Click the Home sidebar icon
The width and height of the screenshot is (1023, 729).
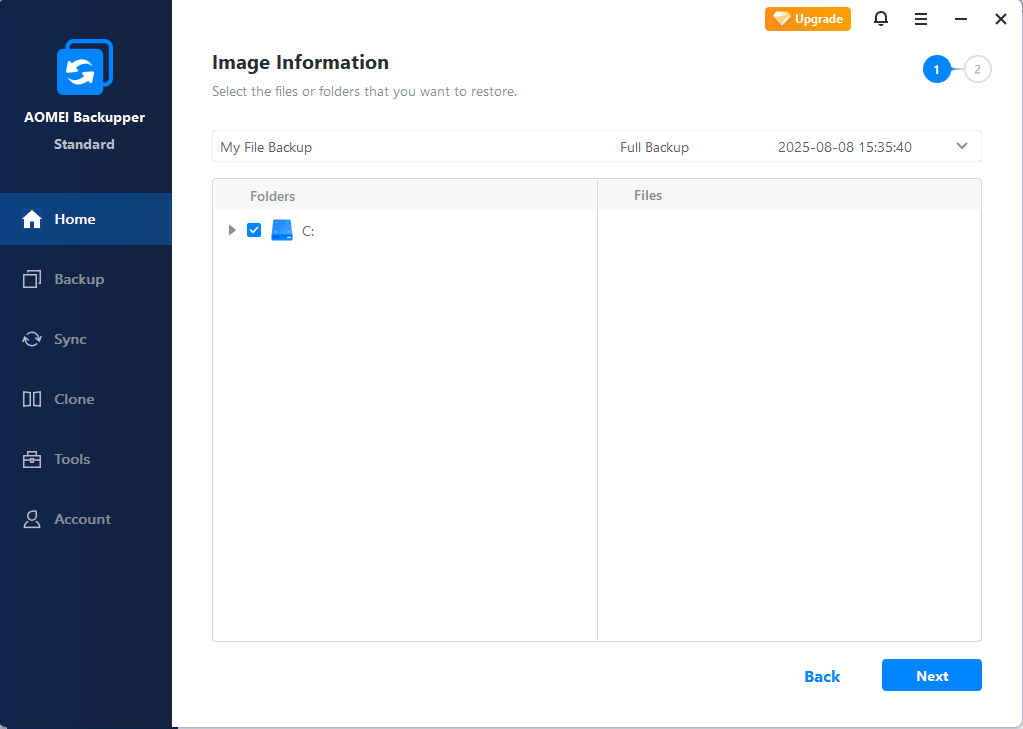pyautogui.click(x=32, y=219)
